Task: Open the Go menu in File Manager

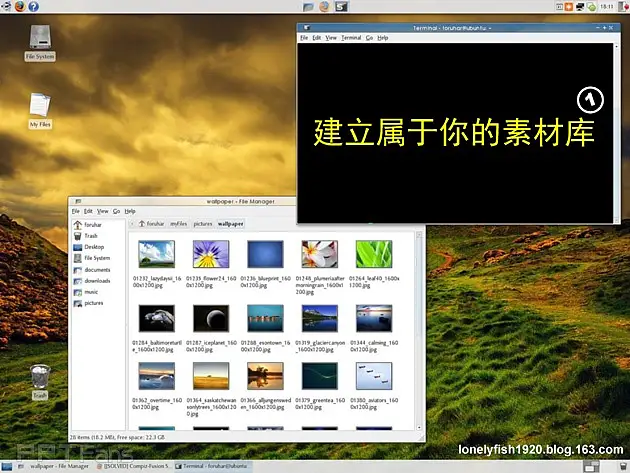Action: [x=116, y=211]
